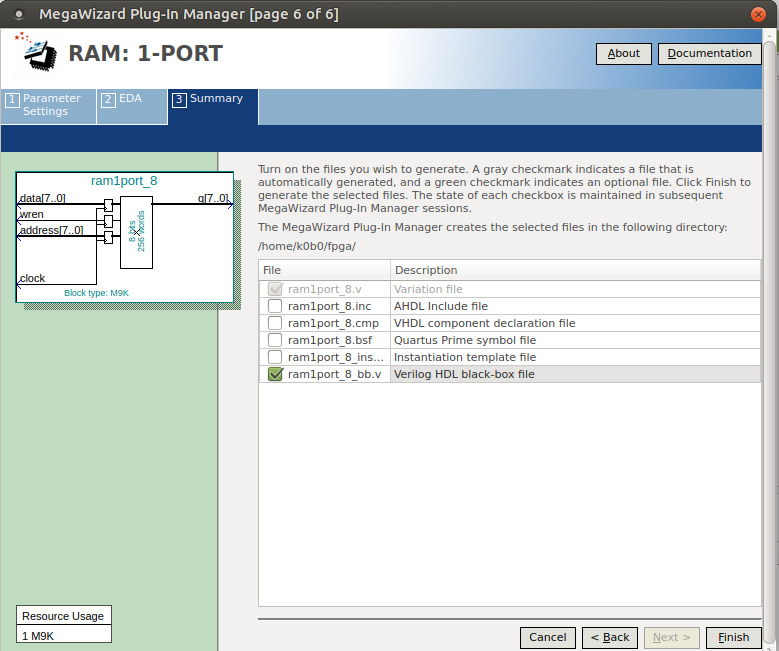Go Back to previous page

tap(610, 638)
